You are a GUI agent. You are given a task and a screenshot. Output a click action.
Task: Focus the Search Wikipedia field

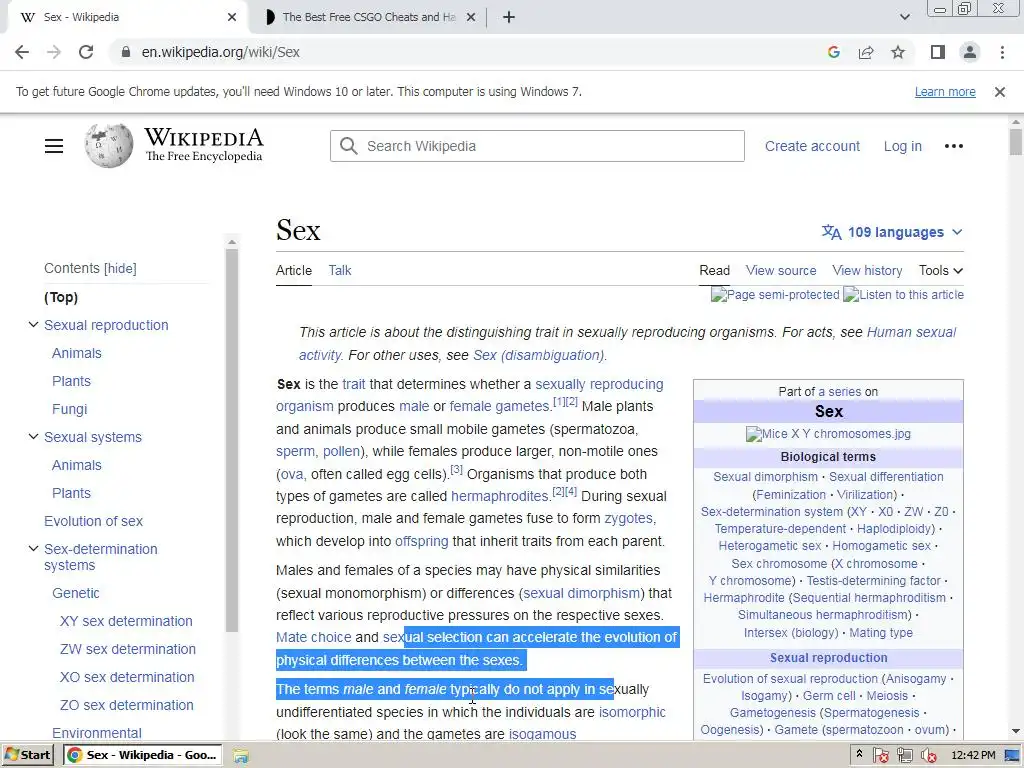pos(537,146)
